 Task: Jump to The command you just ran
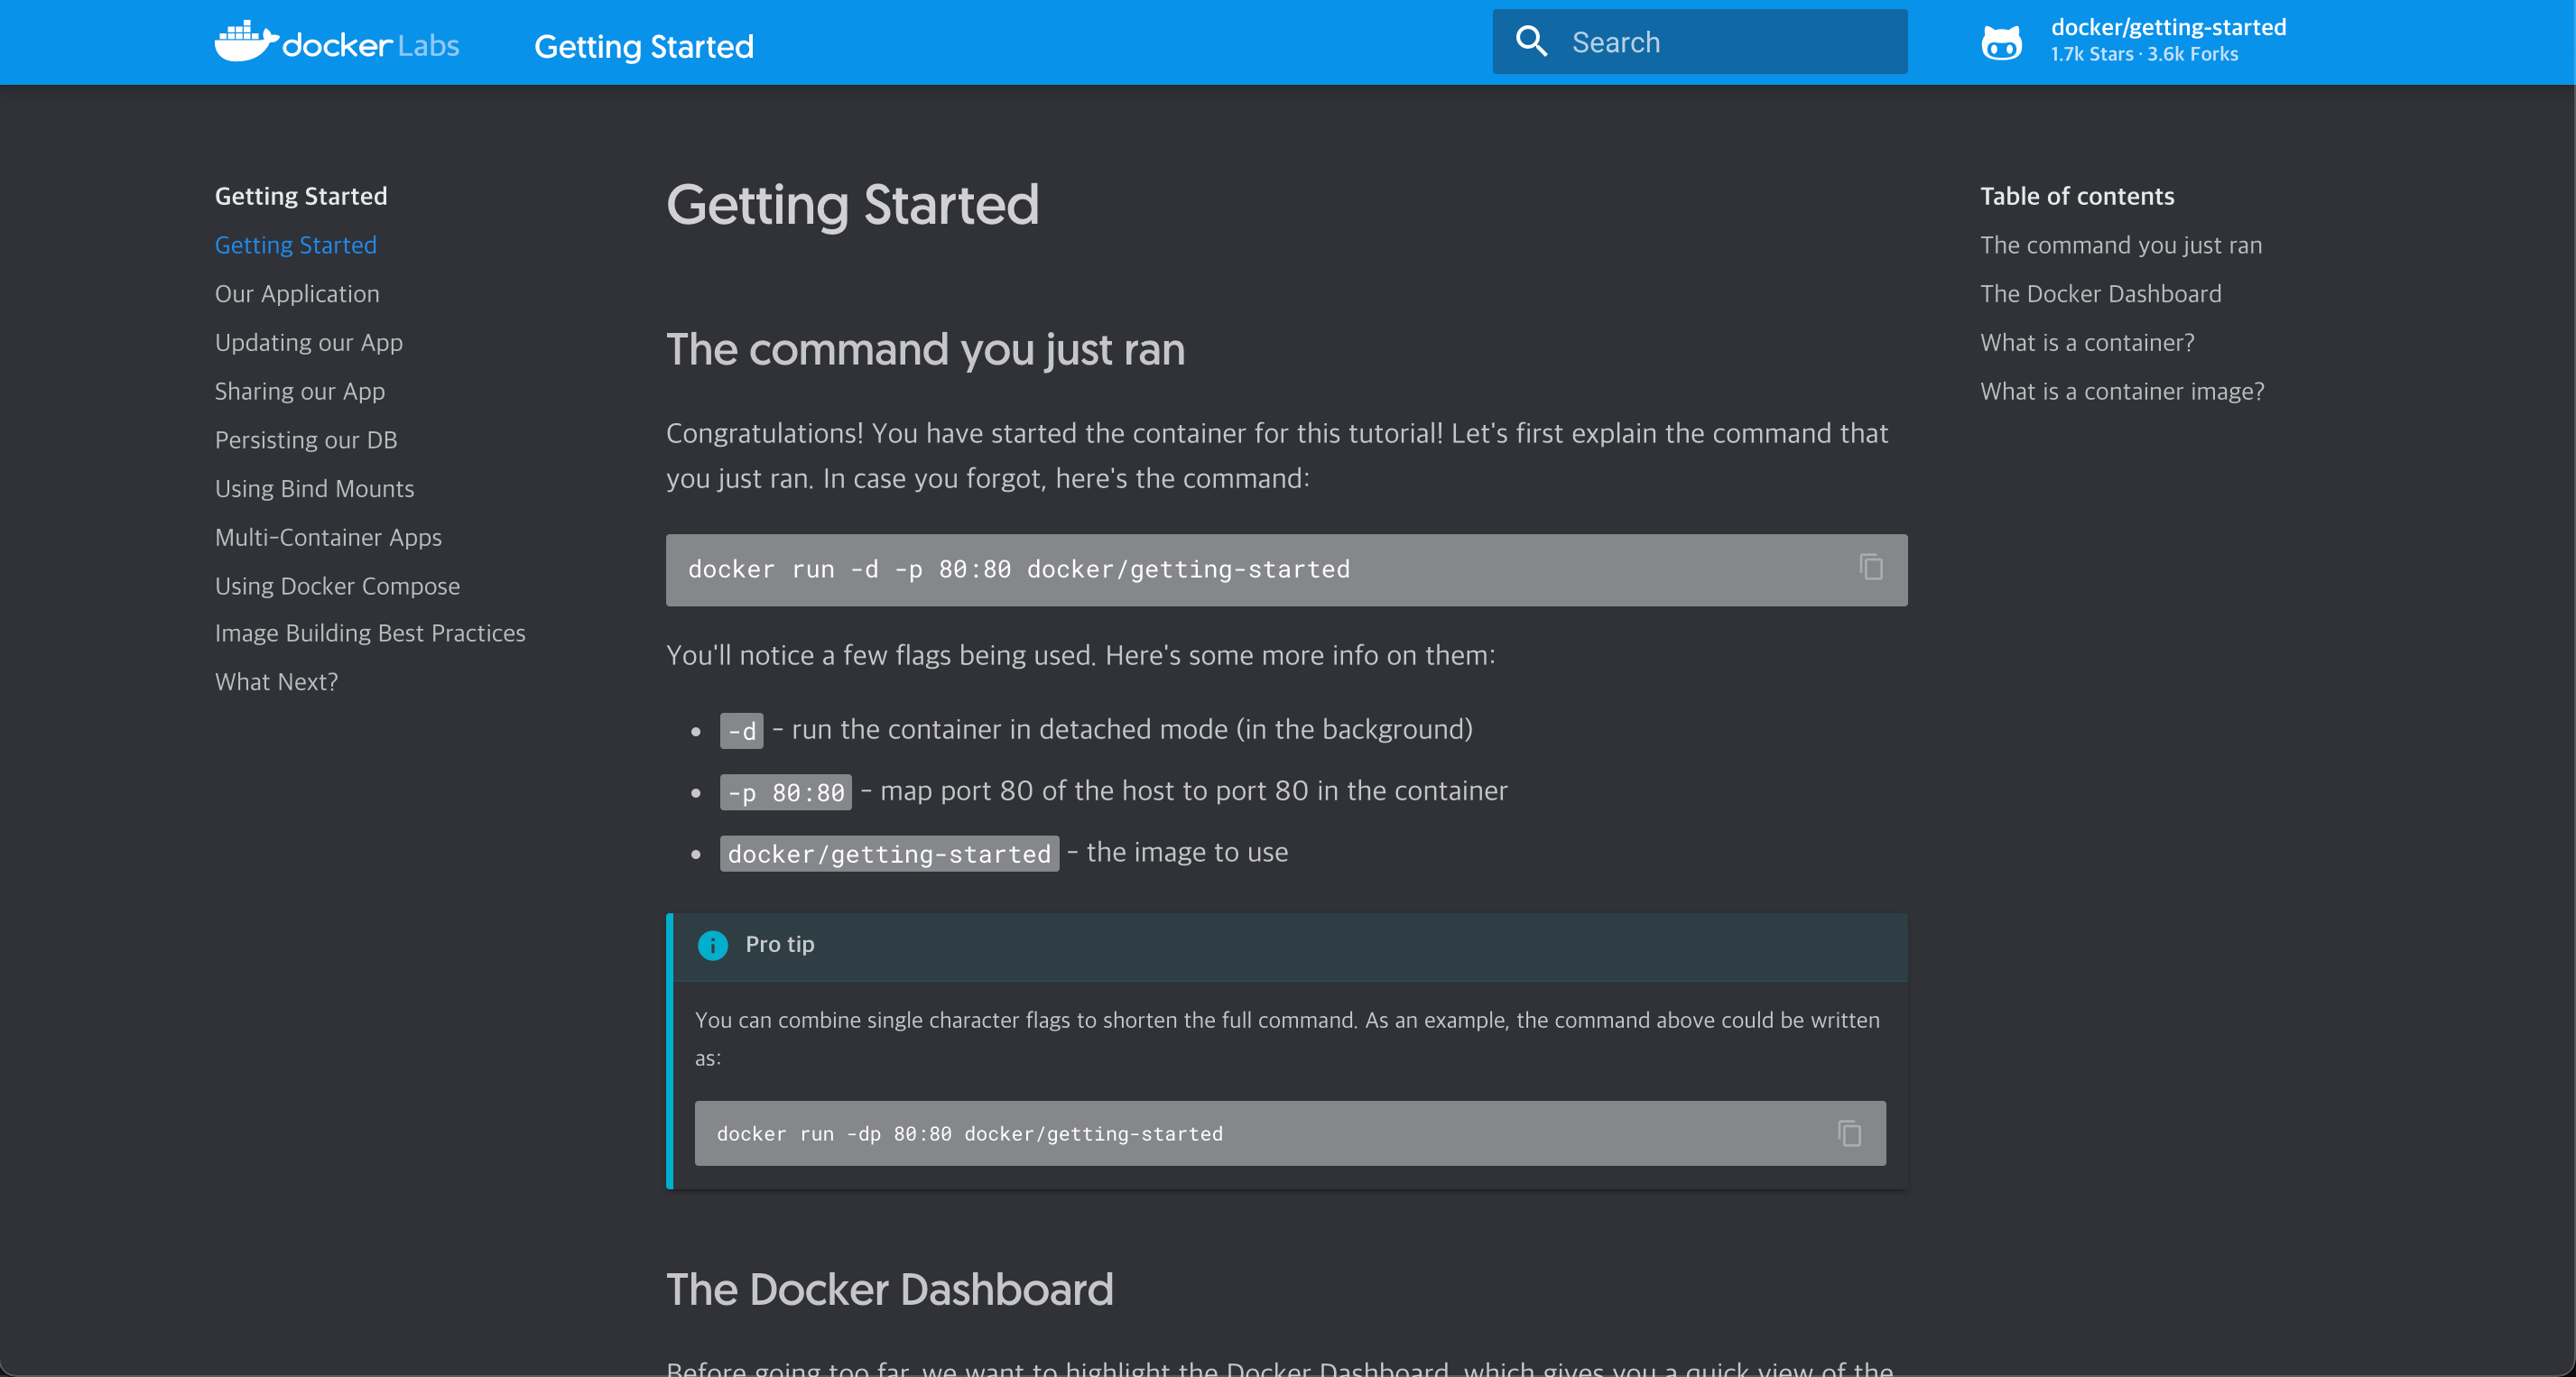[2121, 245]
